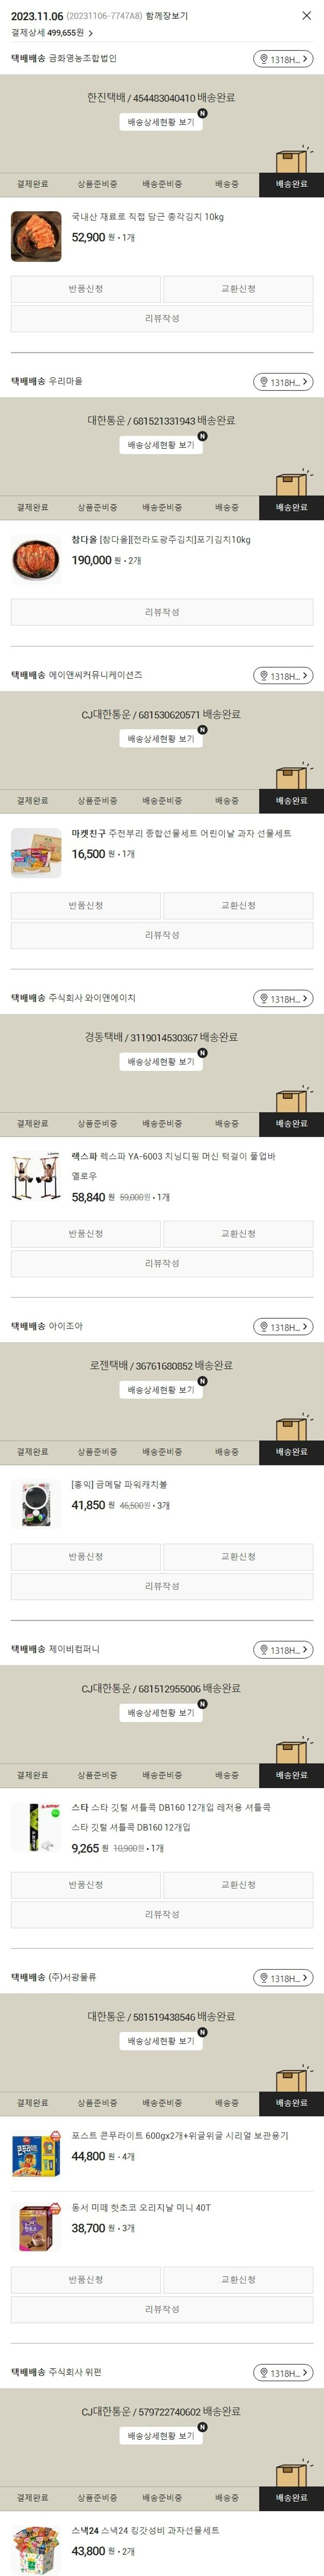Open address pin for 에이앤씨커뮤니케이션즈 delivery
This screenshot has width=324, height=2576.
tap(283, 676)
